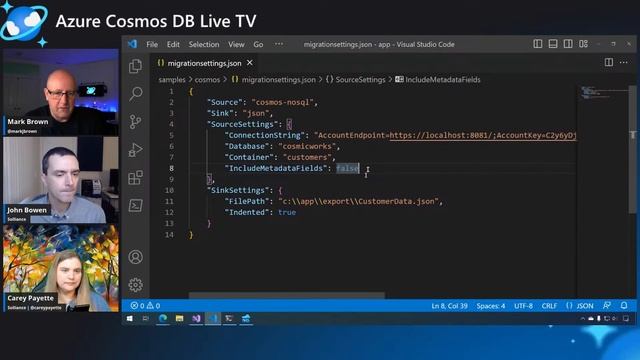Open the File menu
This screenshot has width=640, height=360.
click(152, 44)
